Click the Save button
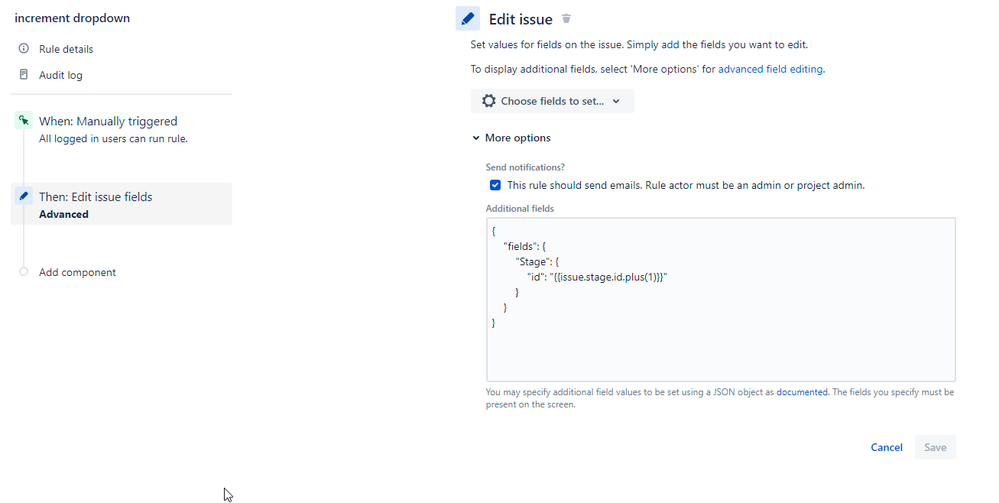999x503 pixels. coord(935,447)
